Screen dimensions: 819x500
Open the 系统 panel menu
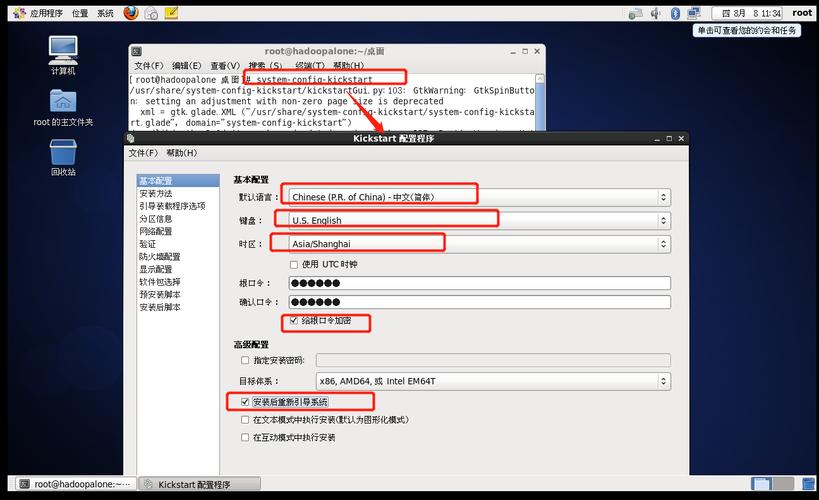105,13
